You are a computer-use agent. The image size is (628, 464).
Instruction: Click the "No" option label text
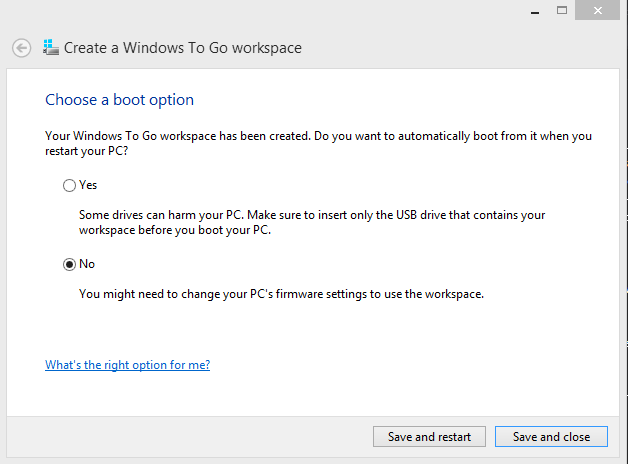[x=87, y=264]
